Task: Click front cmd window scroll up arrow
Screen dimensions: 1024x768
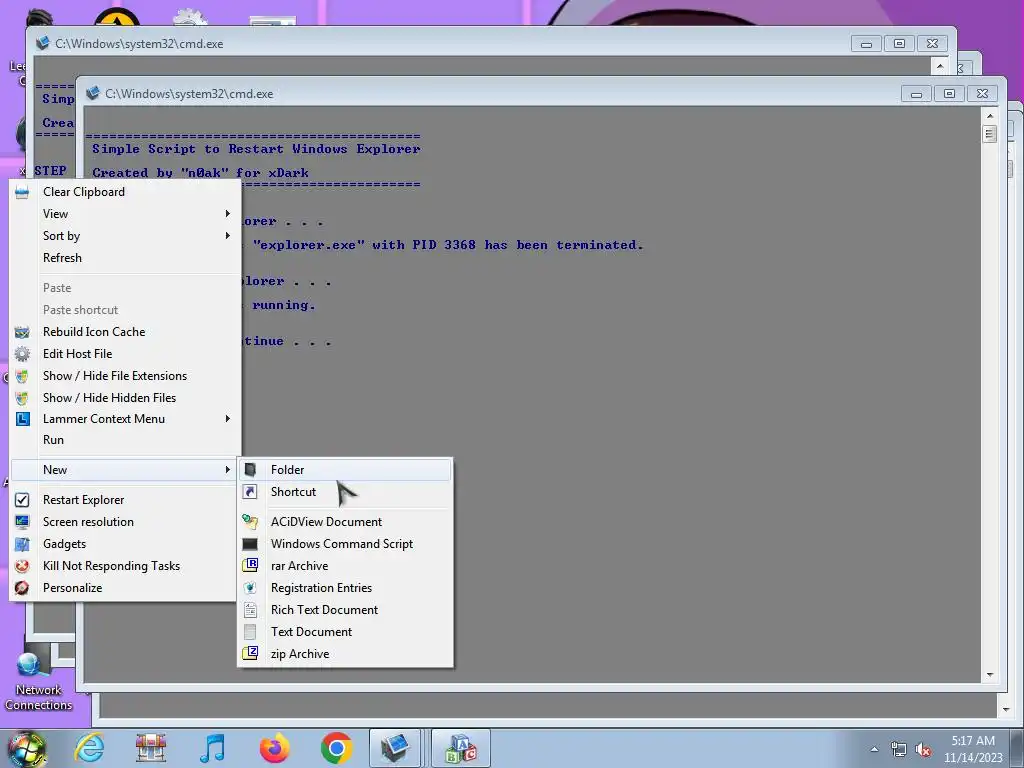Action: coord(989,116)
